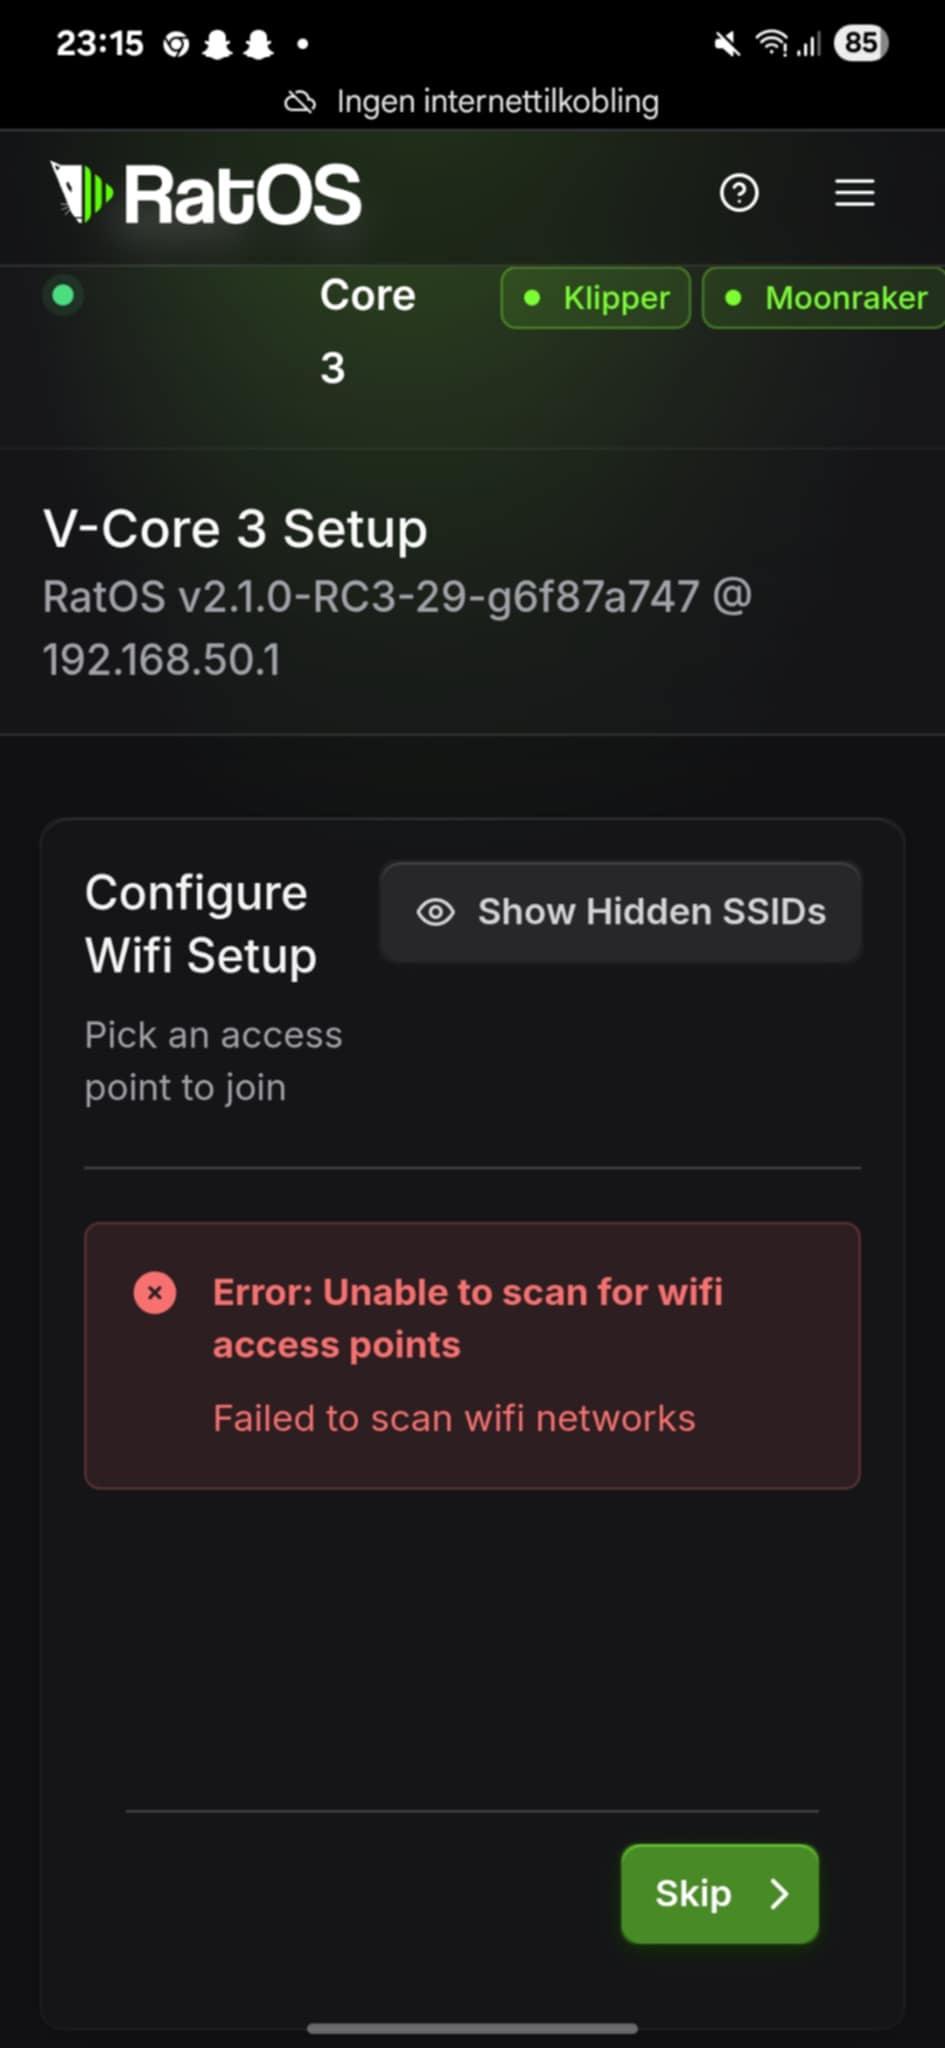The width and height of the screenshot is (945, 2048).
Task: Click the green dot inside Klipper badge
Action: (533, 298)
